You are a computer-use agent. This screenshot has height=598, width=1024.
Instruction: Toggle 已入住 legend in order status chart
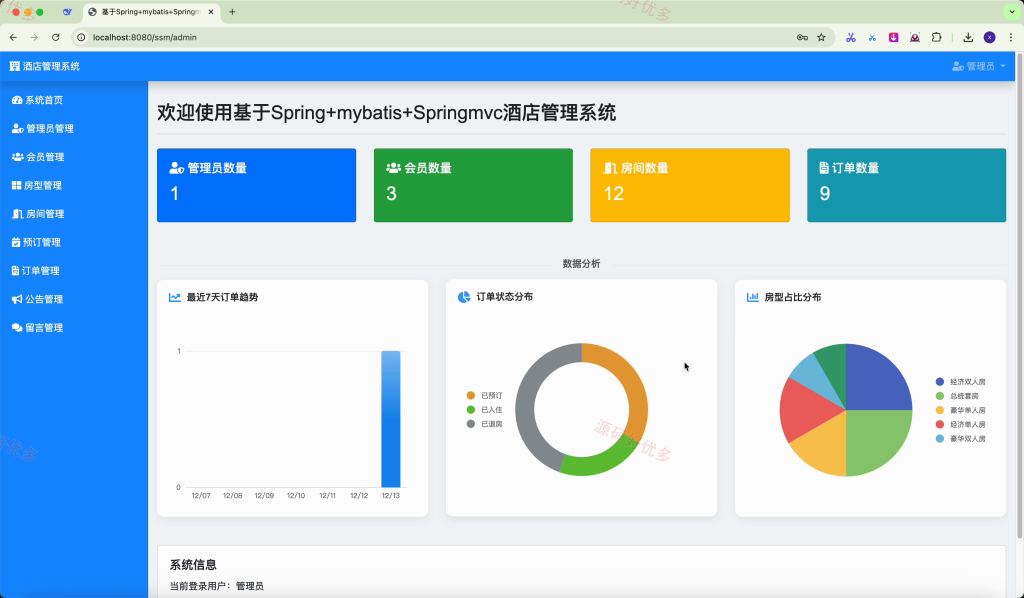pyautogui.click(x=485, y=410)
